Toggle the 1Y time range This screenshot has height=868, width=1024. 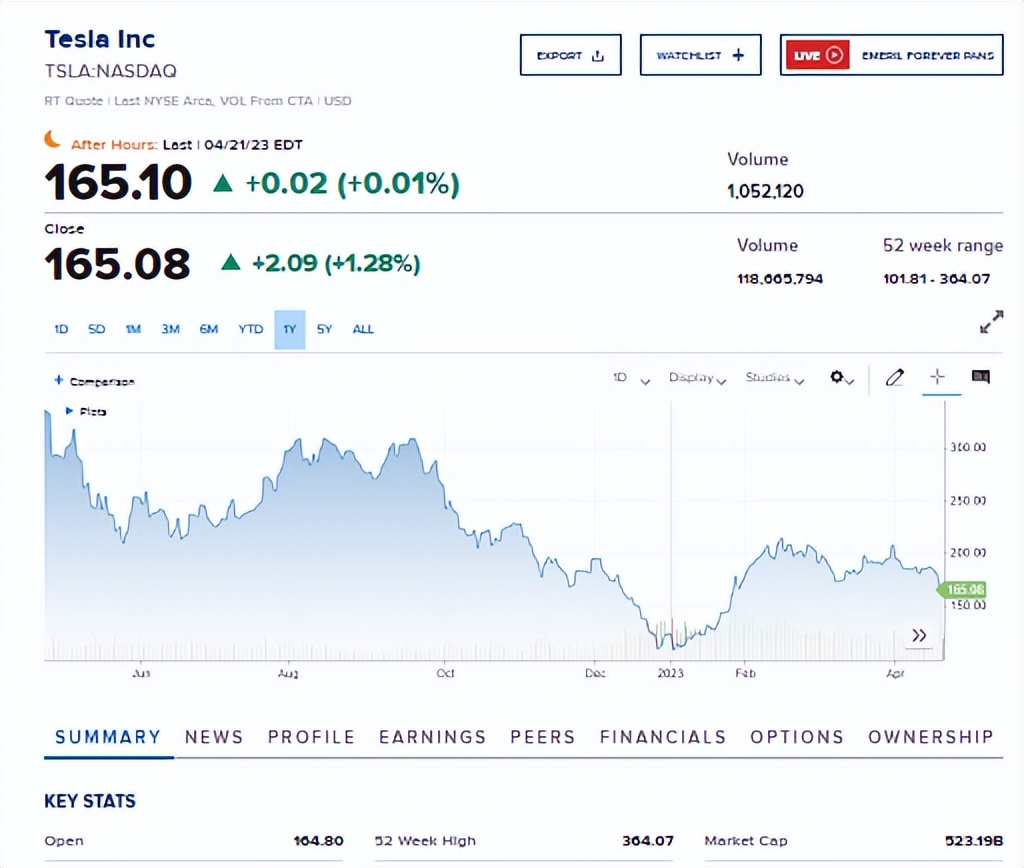pos(288,329)
